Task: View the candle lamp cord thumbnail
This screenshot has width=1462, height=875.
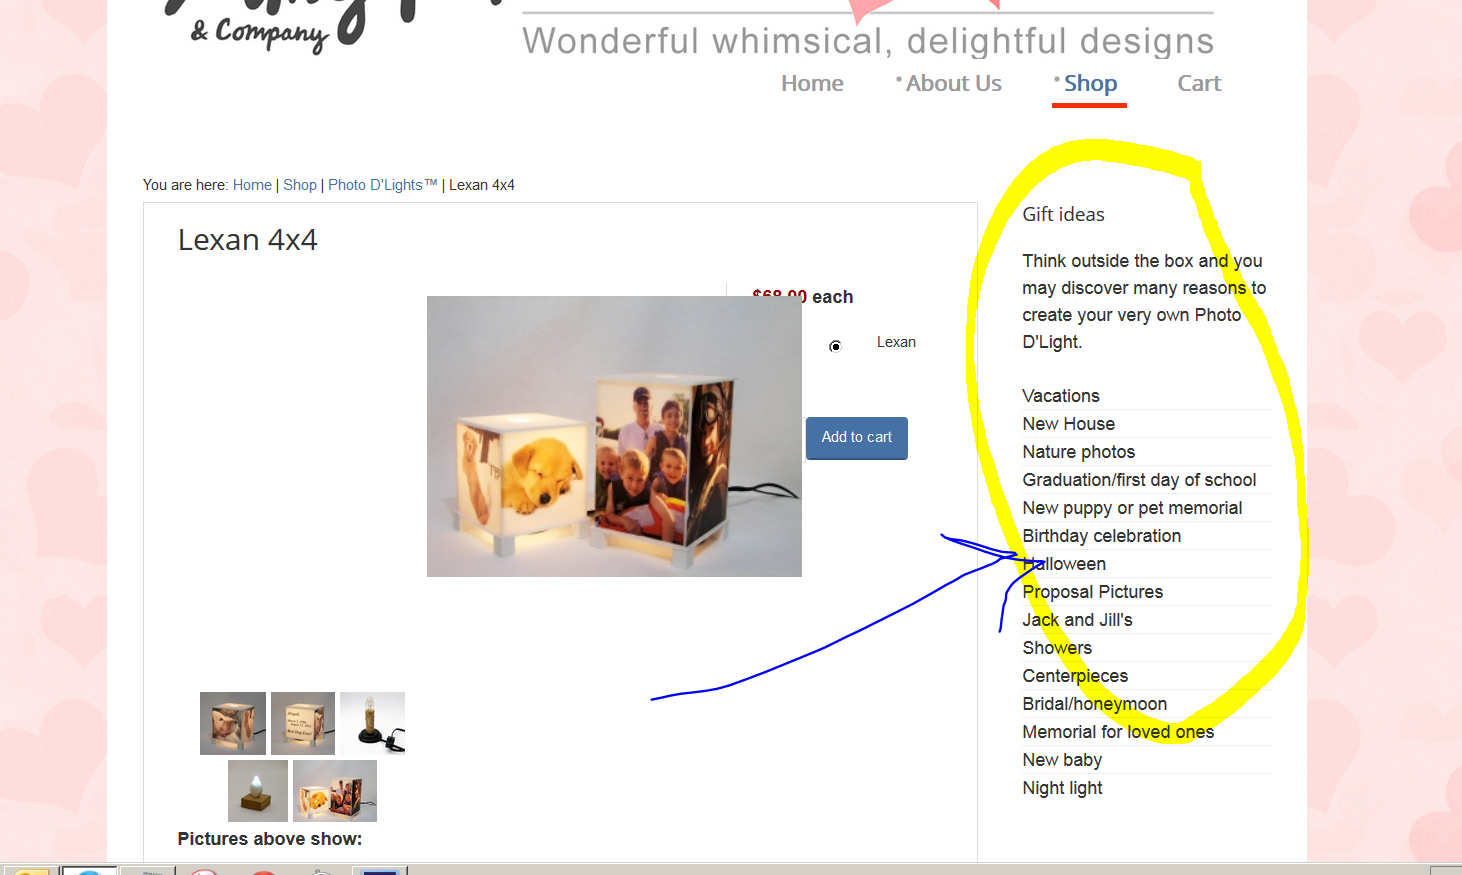Action: point(372,723)
